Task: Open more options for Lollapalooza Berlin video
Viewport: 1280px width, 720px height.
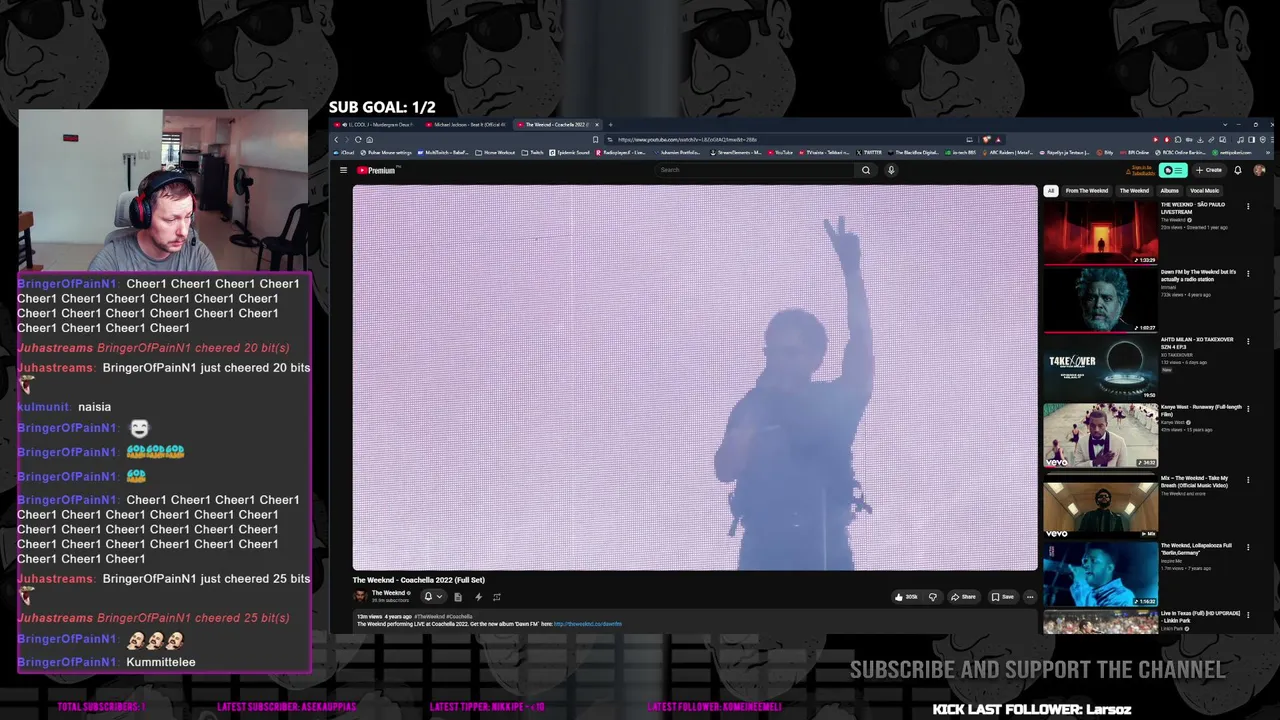Action: pyautogui.click(x=1248, y=548)
